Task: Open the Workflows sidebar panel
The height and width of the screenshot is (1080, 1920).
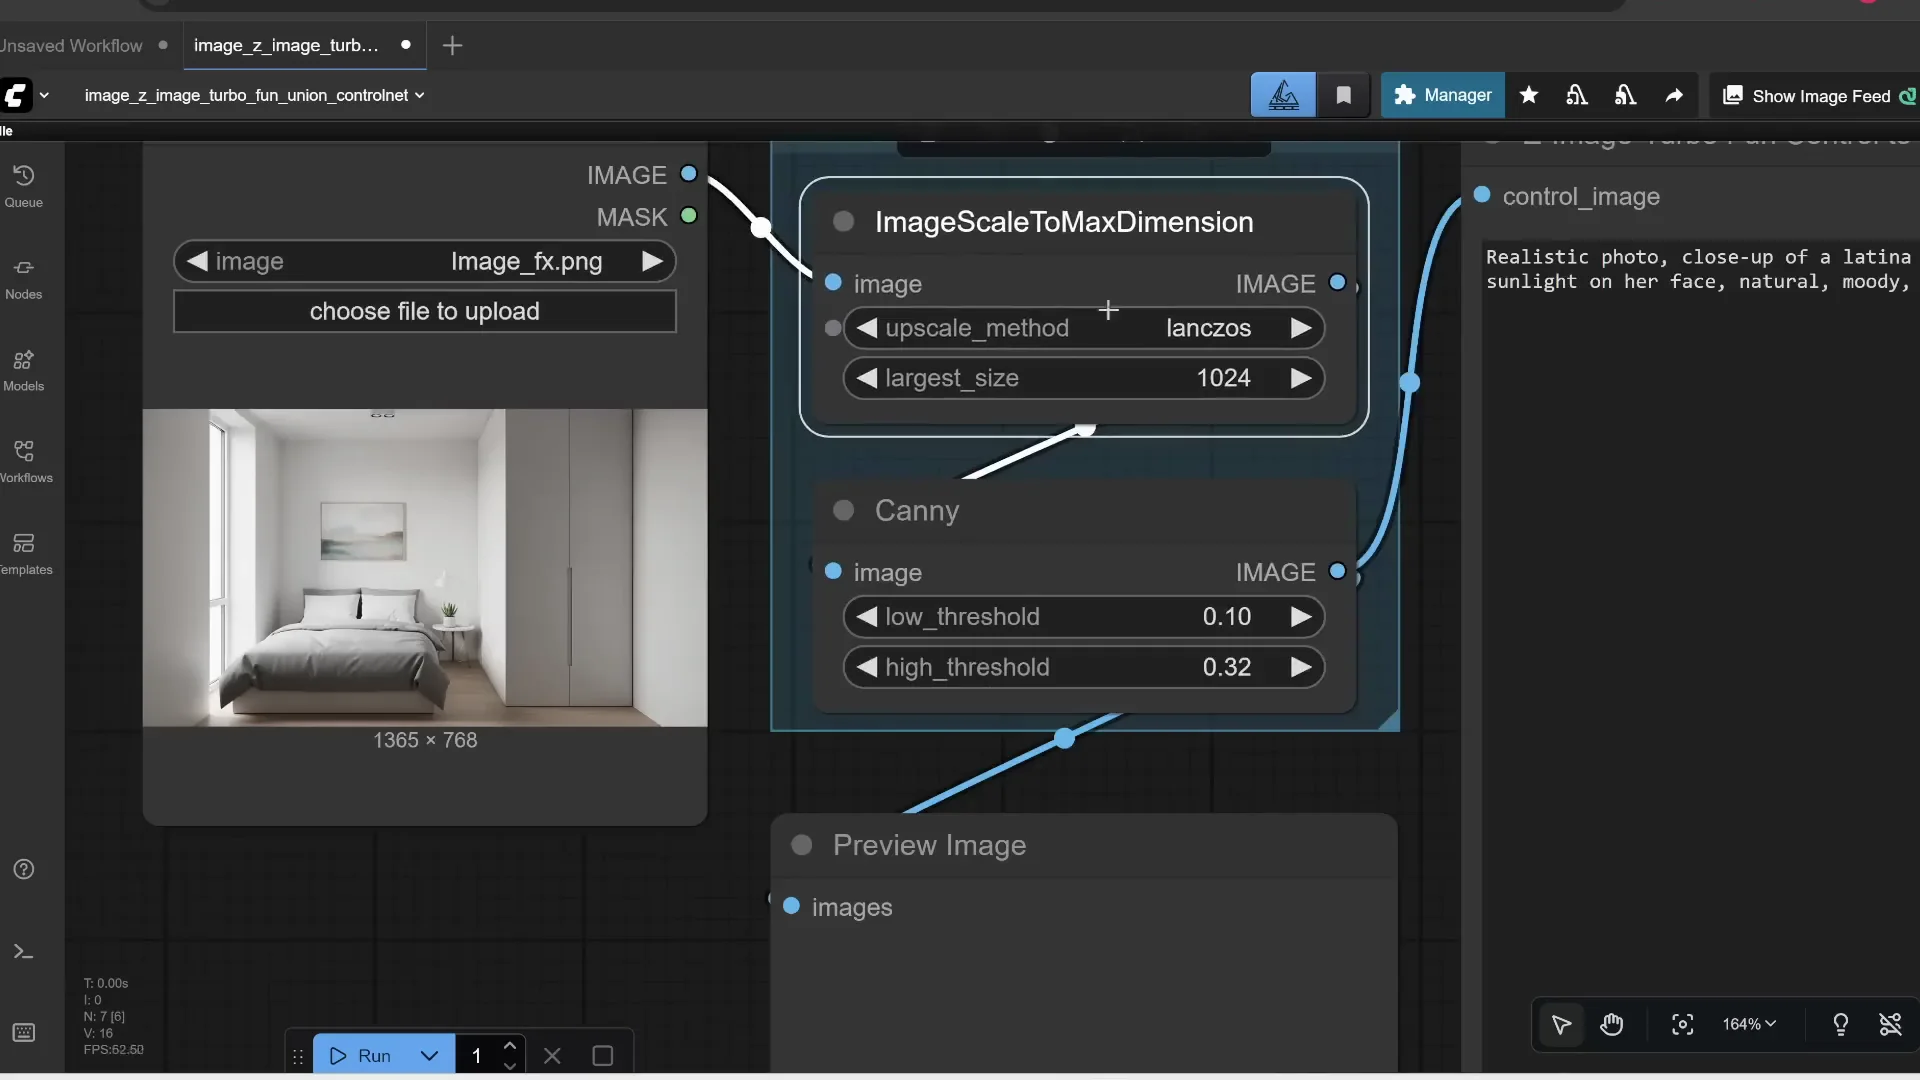Action: (24, 460)
